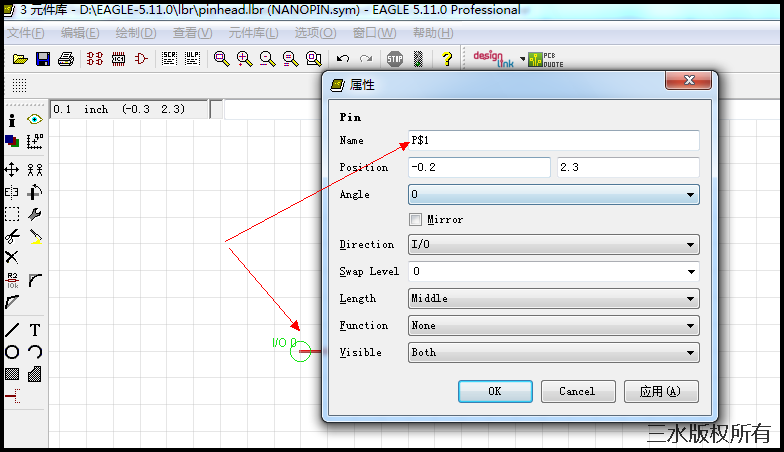Image resolution: width=784 pixels, height=452 pixels.
Task: Open the Direction dropdown showing I/O
Action: click(554, 245)
